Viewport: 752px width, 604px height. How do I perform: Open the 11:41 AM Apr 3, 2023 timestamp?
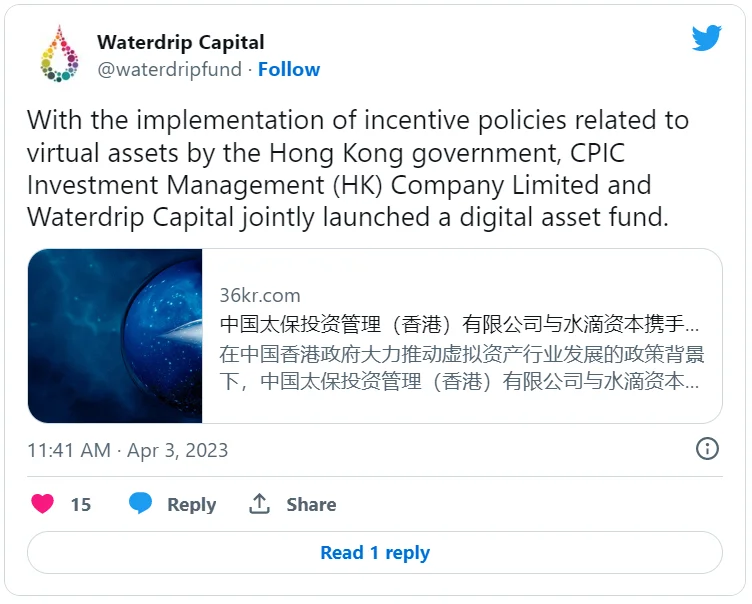[x=128, y=450]
